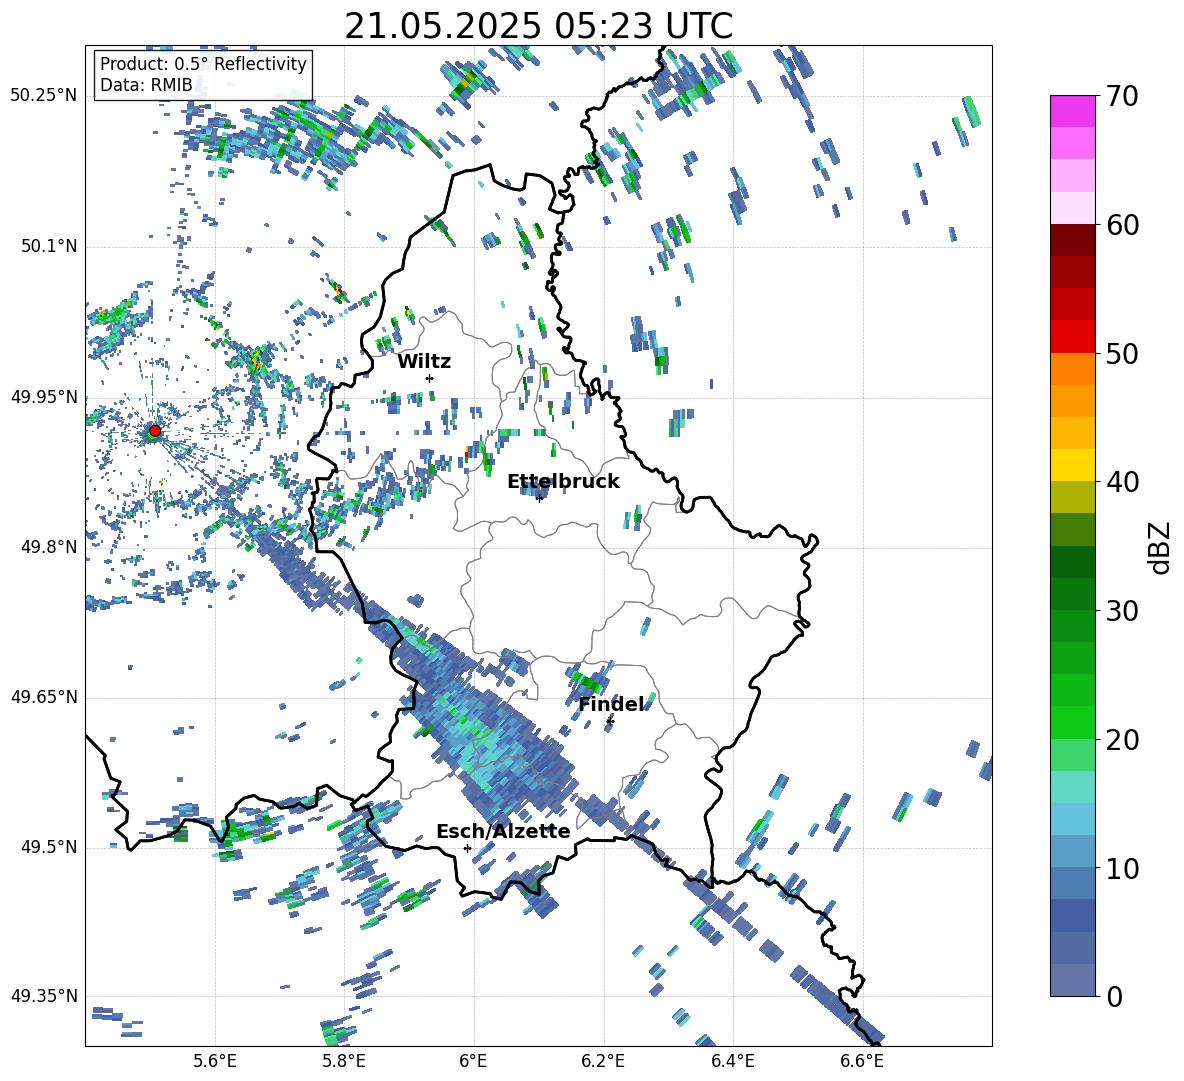
Task: Click the longitude label 5.8°E
Action: click(x=344, y=1062)
